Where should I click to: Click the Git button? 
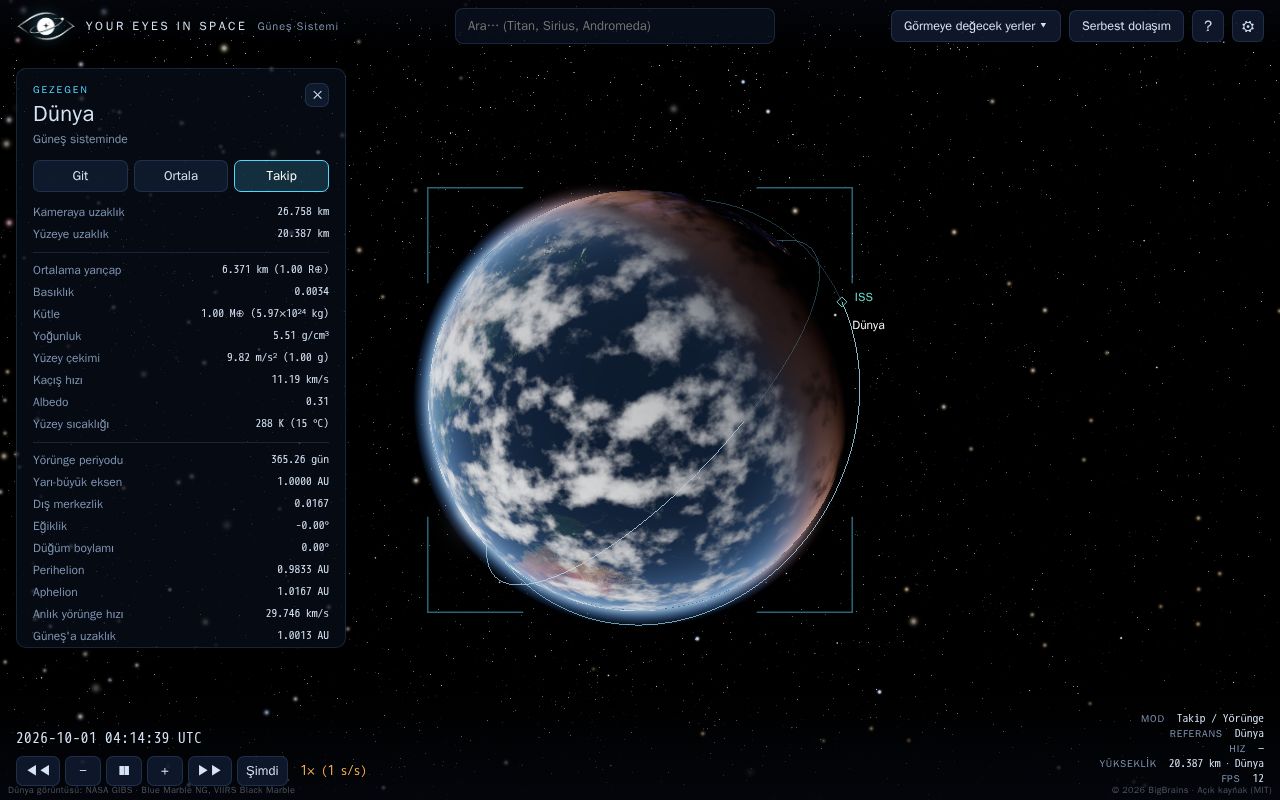[80, 176]
